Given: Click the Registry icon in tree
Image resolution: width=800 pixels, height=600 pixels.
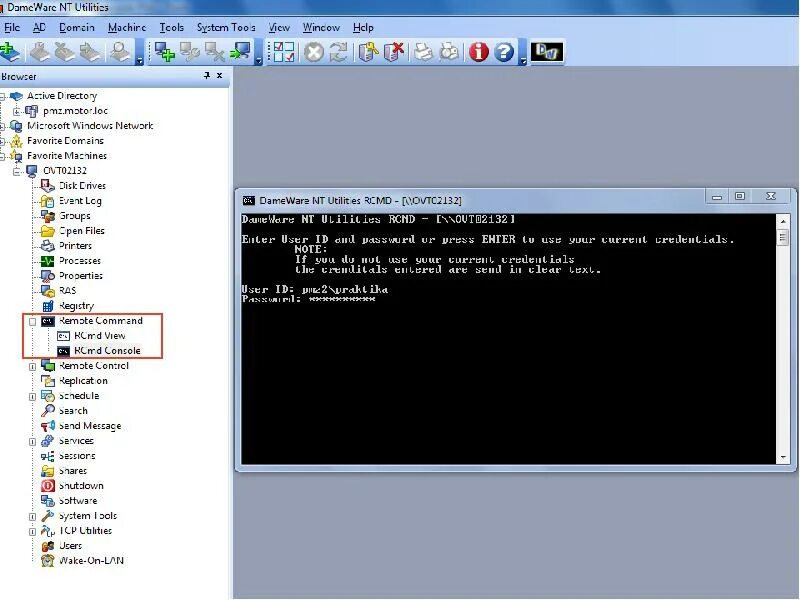Looking at the screenshot, I should pos(47,306).
